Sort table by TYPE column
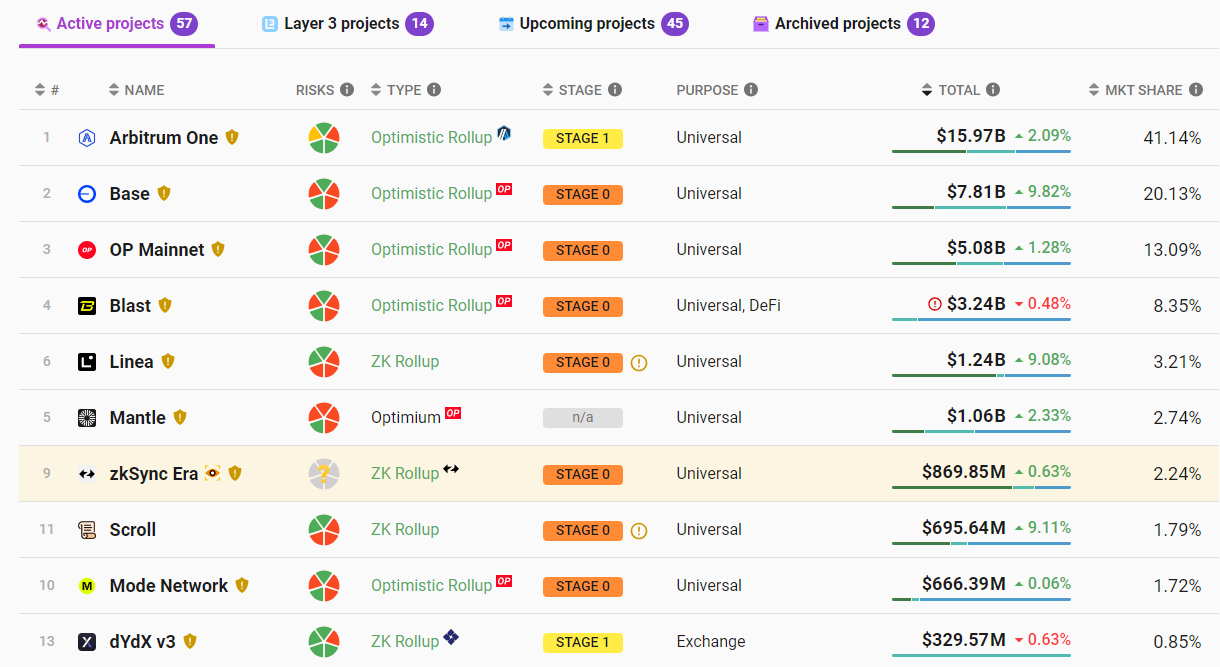Image resolution: width=1220 pixels, height=667 pixels. (396, 90)
